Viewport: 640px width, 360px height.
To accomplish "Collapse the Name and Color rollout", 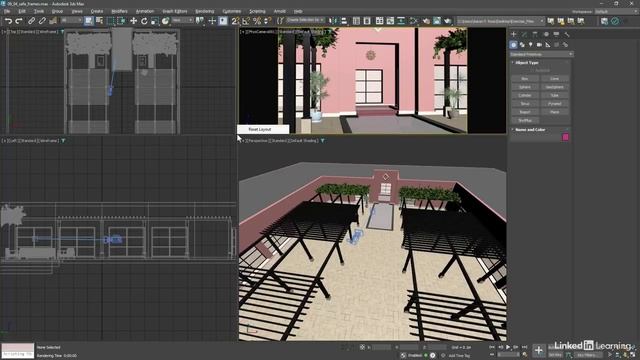I will pyautogui.click(x=530, y=130).
